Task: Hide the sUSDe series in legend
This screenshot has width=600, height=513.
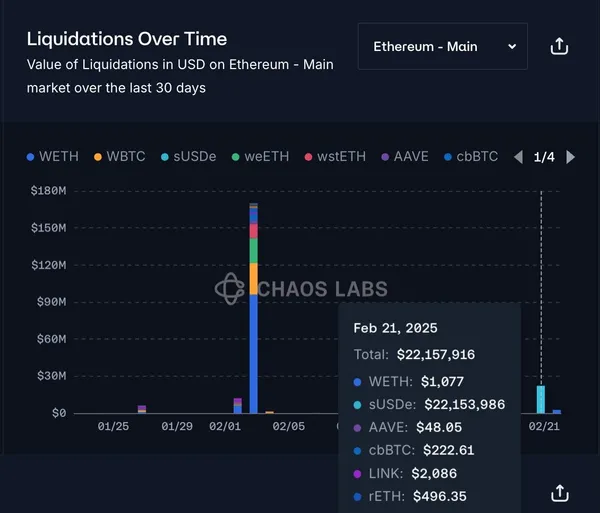Action: pos(187,157)
